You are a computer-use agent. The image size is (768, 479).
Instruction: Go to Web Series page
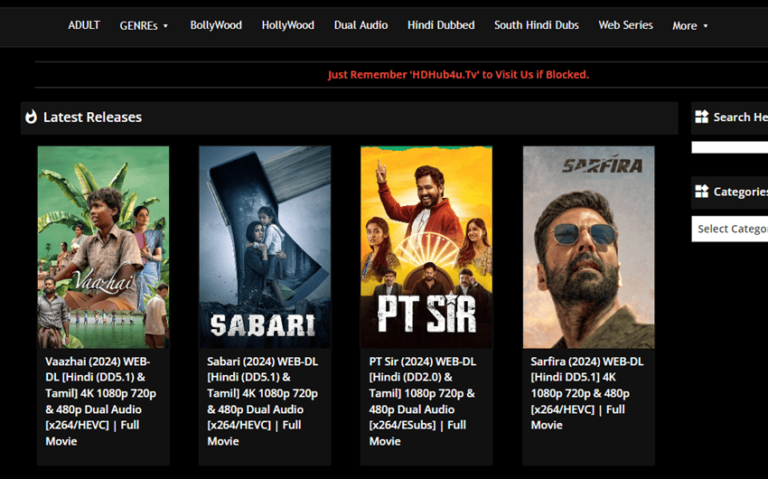point(625,25)
